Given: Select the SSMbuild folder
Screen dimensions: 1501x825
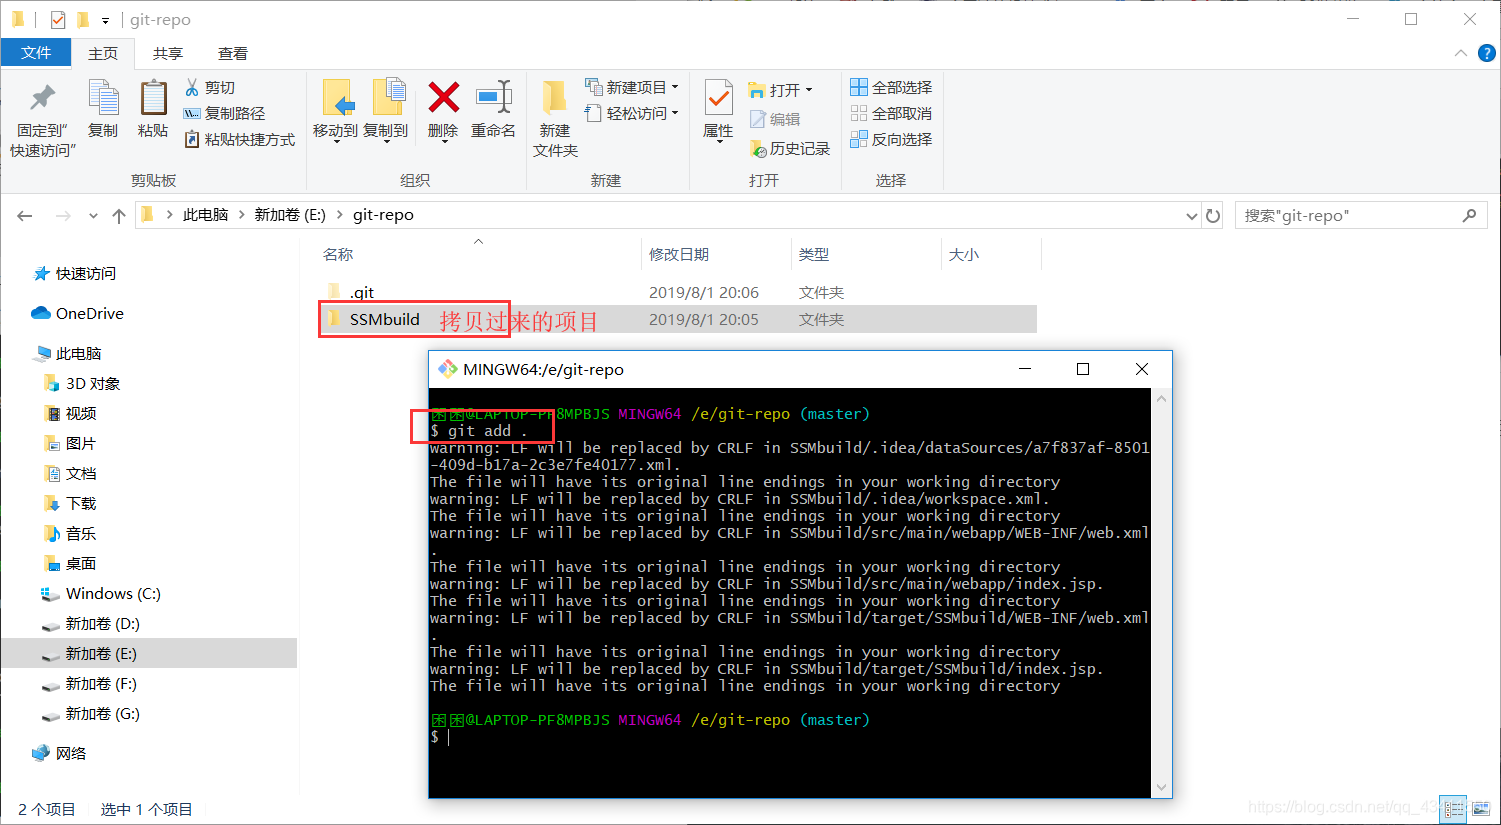Looking at the screenshot, I should [385, 320].
